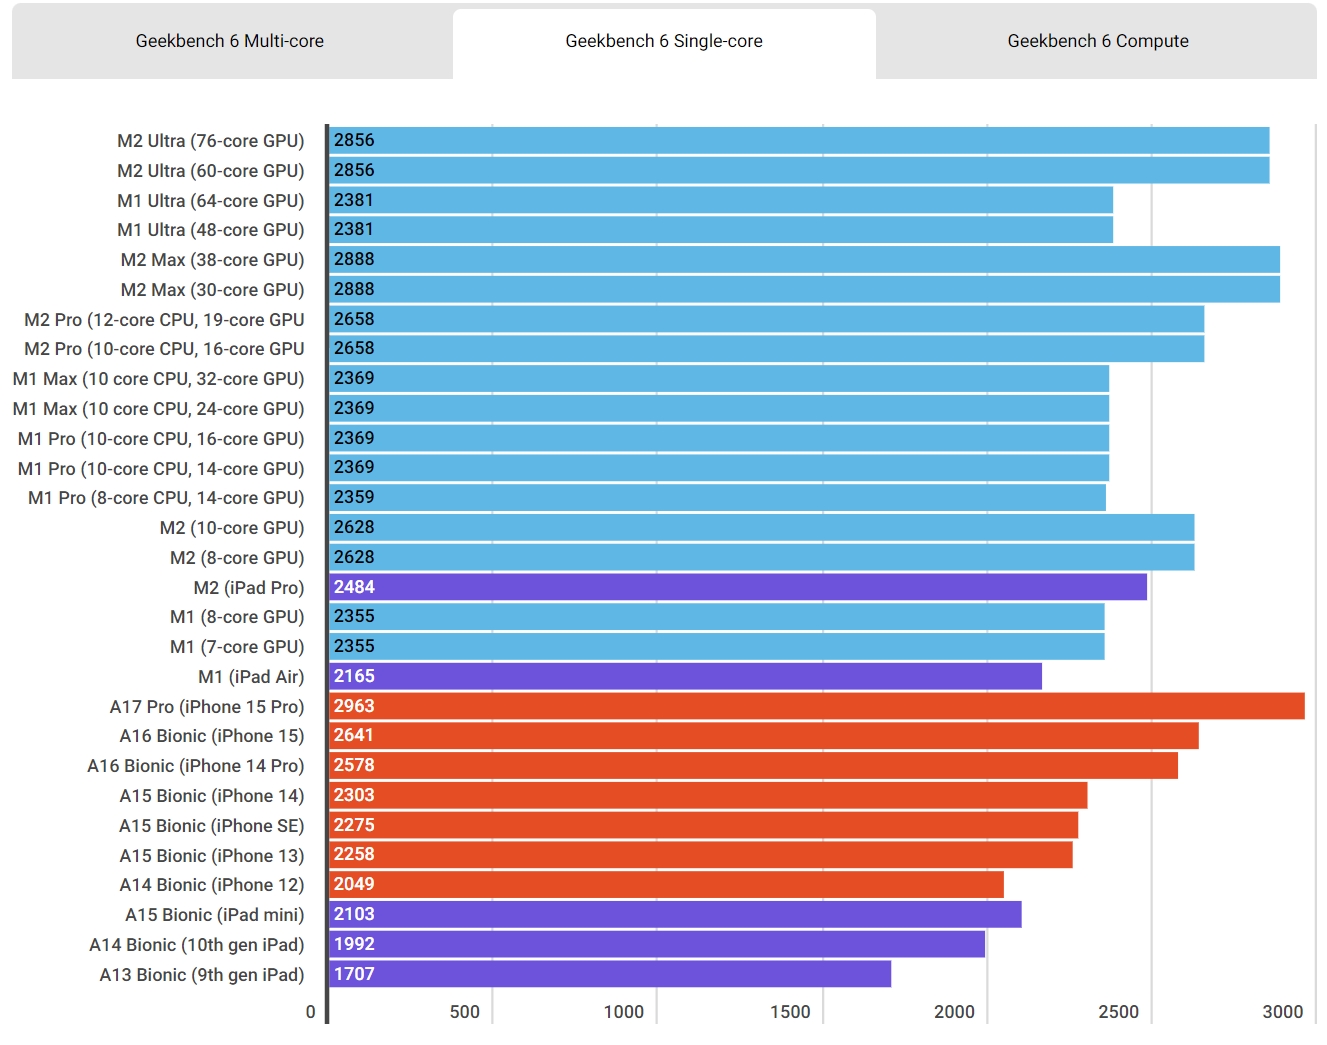The image size is (1327, 1045).
Task: Click the label 'A13 Bionic (9th gen iPad)'
Action: [x=202, y=975]
